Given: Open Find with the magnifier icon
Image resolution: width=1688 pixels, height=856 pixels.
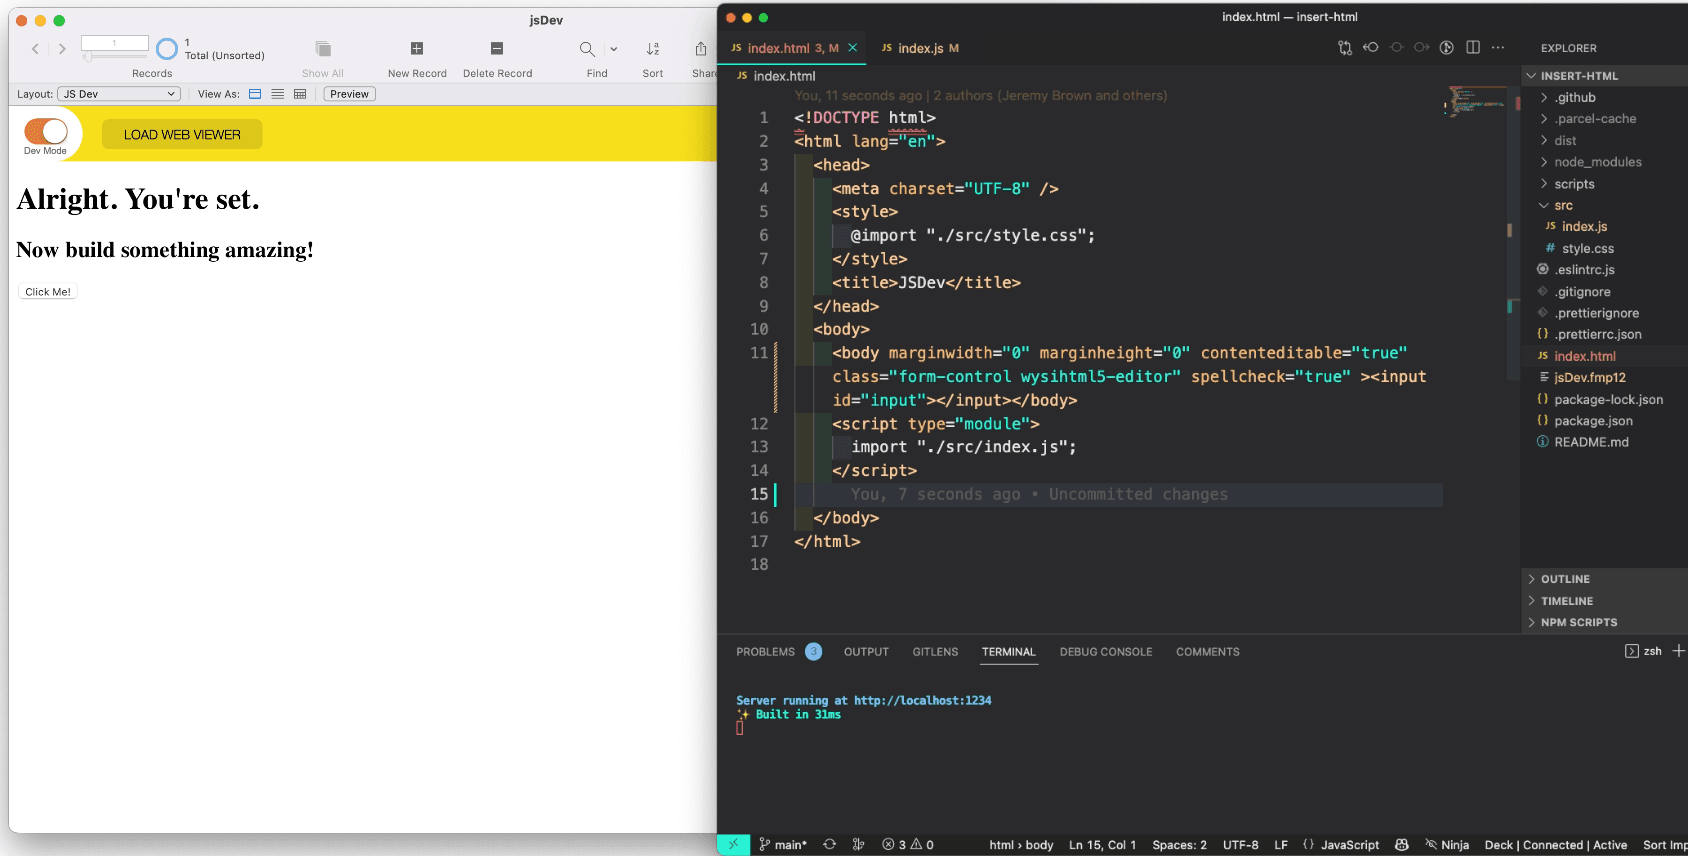Looking at the screenshot, I should coord(587,49).
